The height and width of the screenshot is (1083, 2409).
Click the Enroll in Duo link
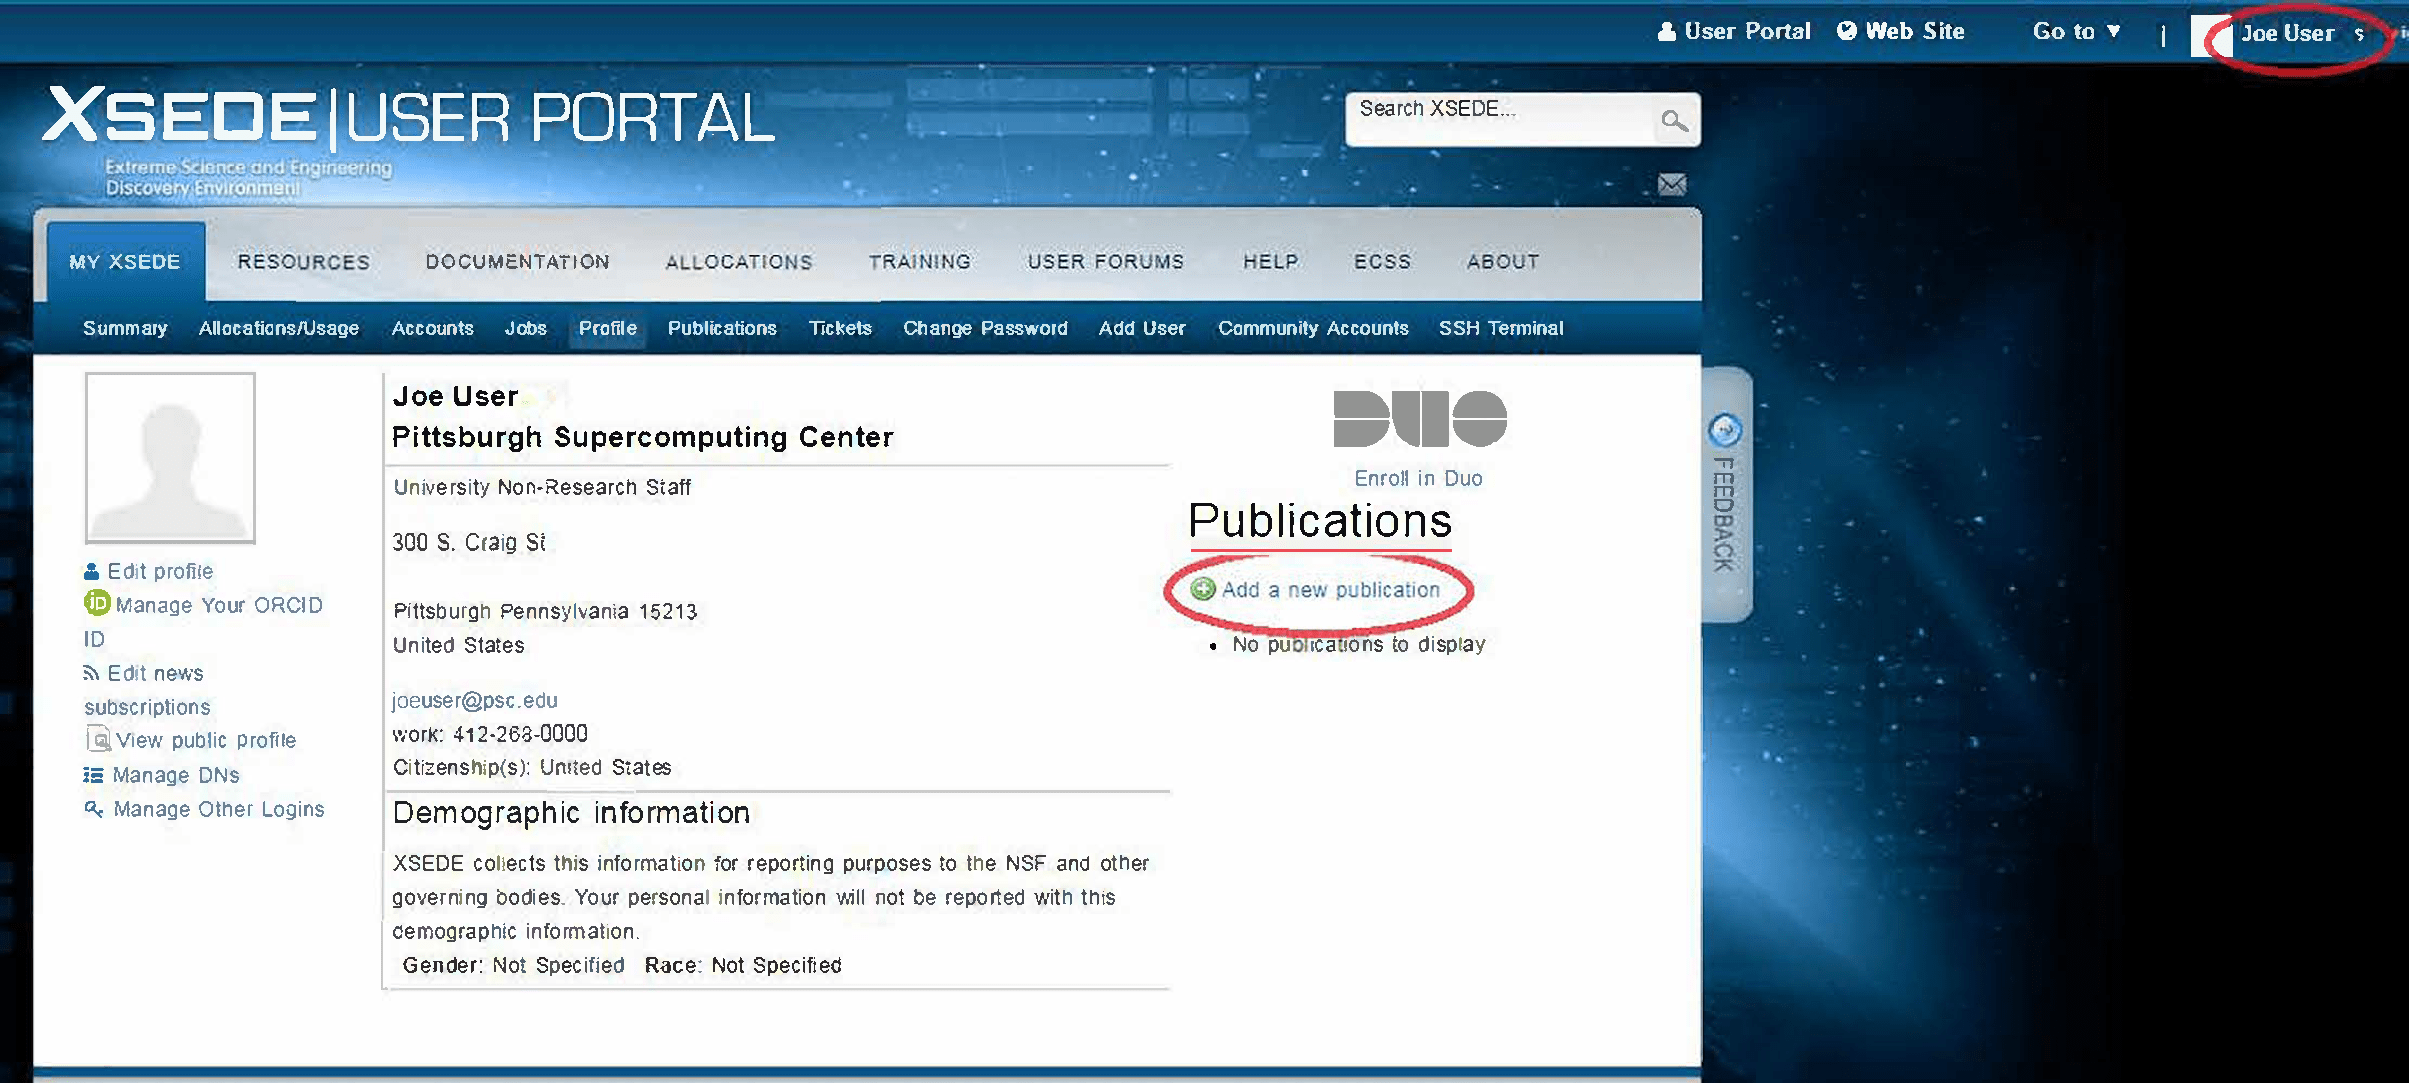(1418, 479)
